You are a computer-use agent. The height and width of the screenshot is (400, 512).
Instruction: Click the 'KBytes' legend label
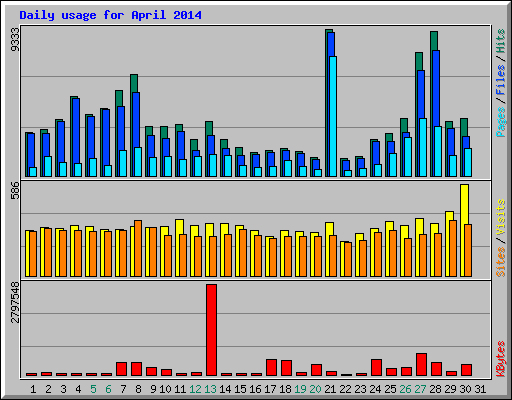click(x=500, y=359)
